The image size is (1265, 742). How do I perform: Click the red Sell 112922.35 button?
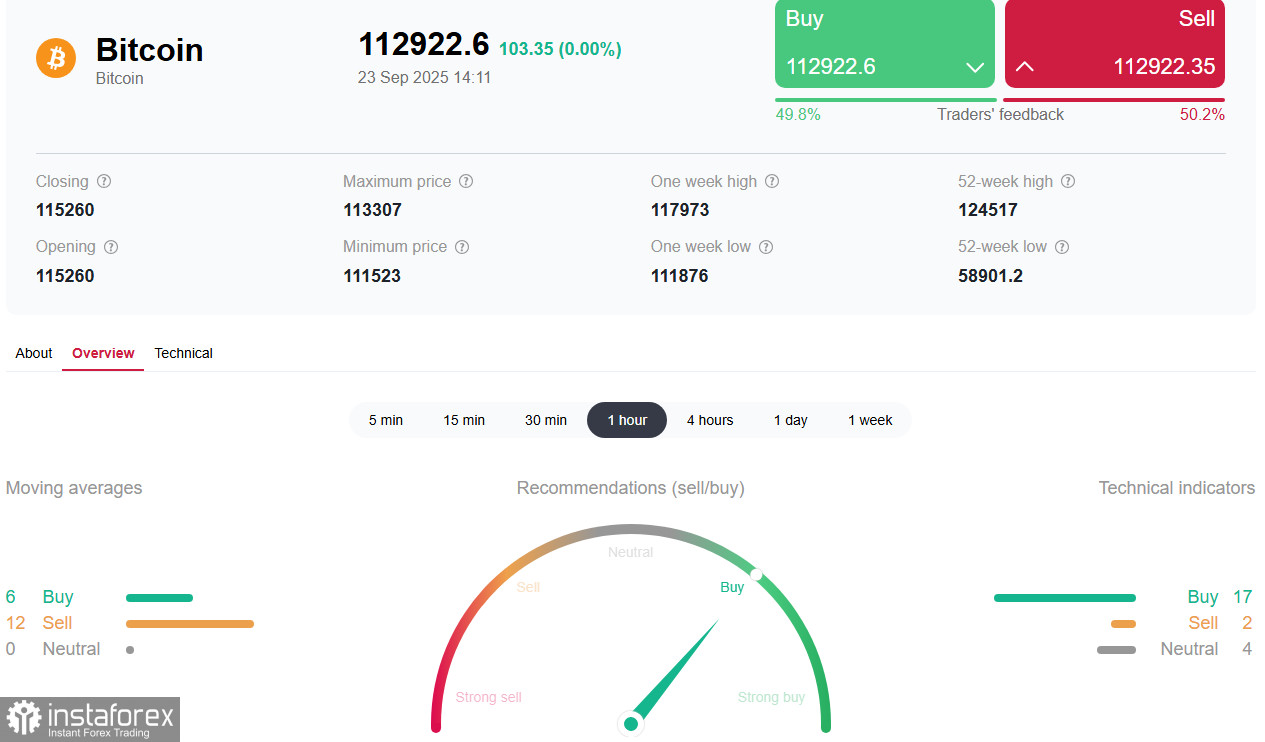[1115, 44]
